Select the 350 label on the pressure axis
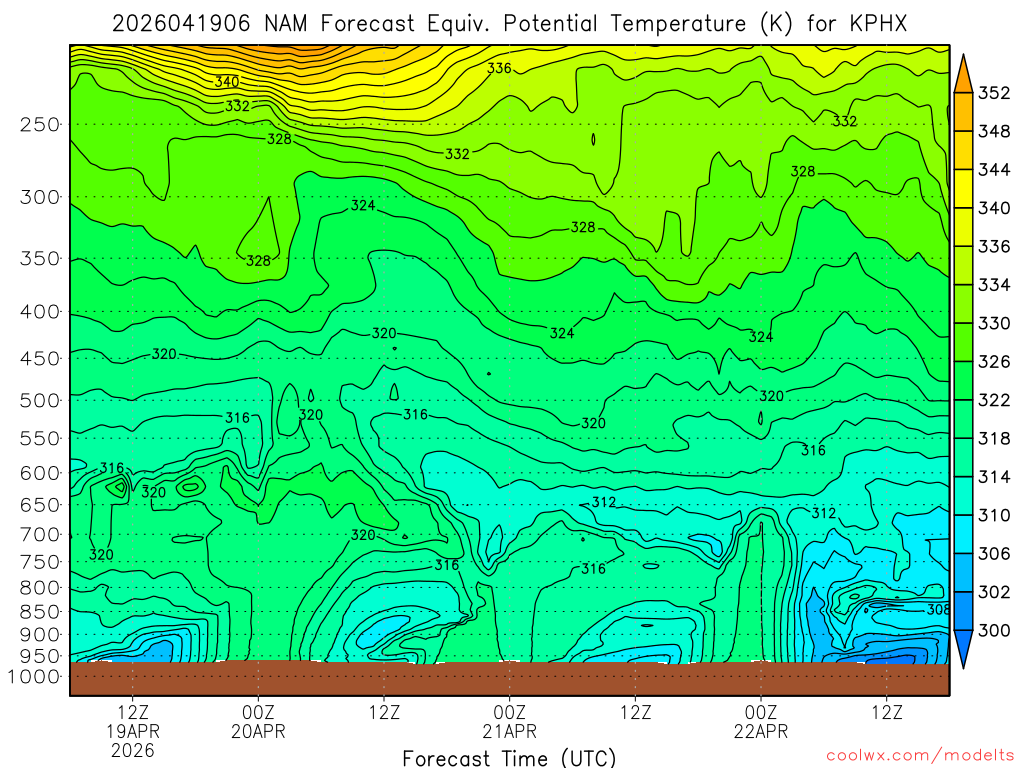 tap(39, 259)
